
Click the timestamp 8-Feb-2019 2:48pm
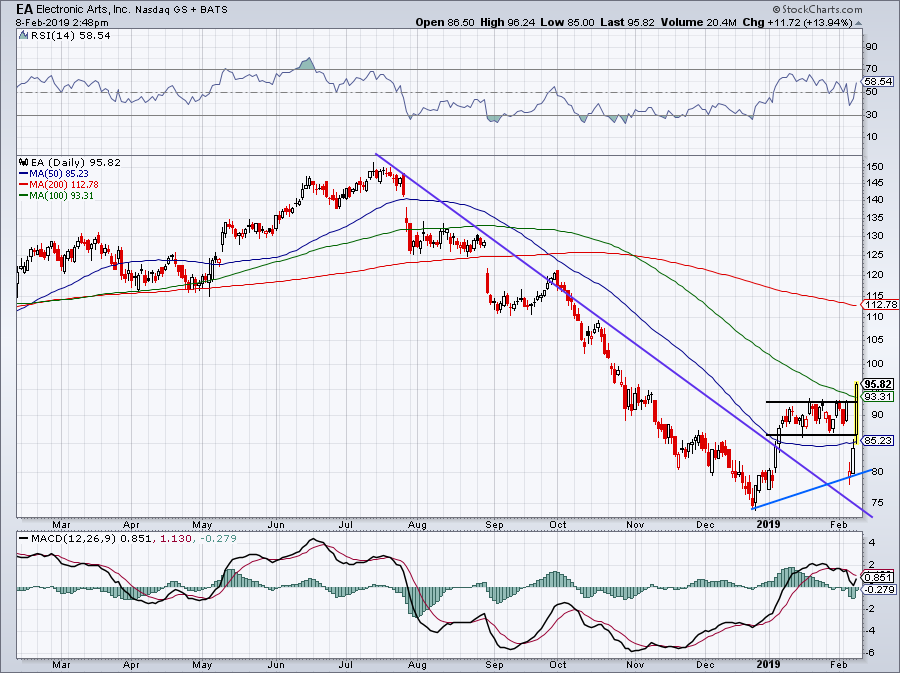62,23
